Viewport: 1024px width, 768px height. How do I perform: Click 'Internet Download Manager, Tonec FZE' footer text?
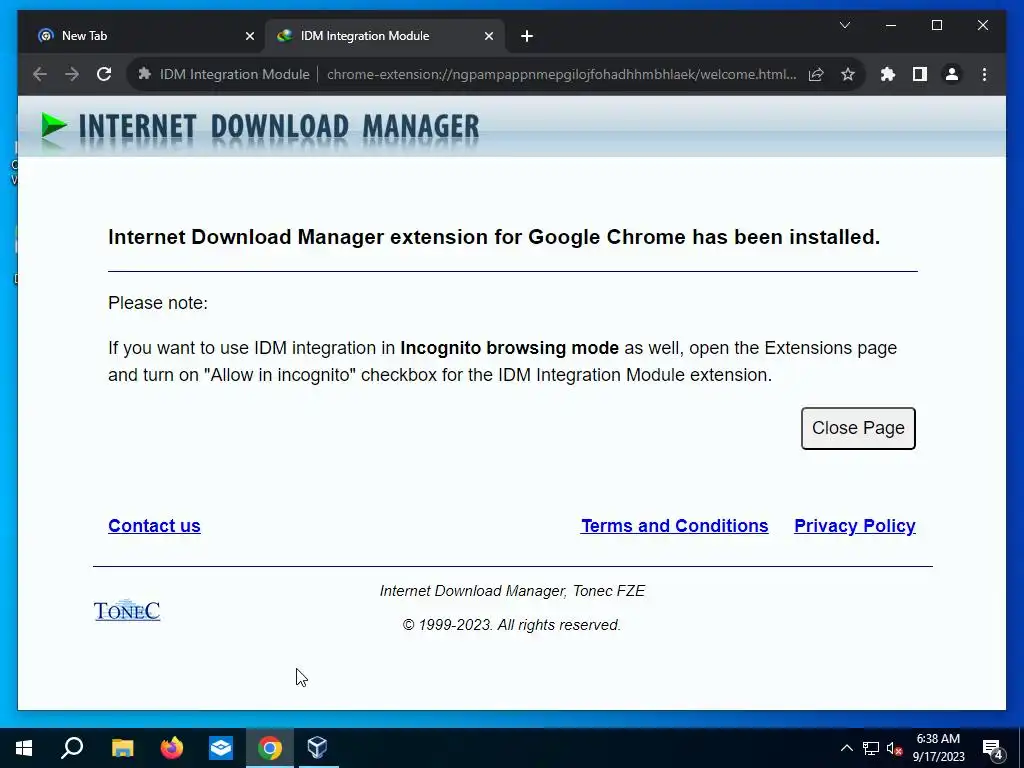pyautogui.click(x=513, y=591)
